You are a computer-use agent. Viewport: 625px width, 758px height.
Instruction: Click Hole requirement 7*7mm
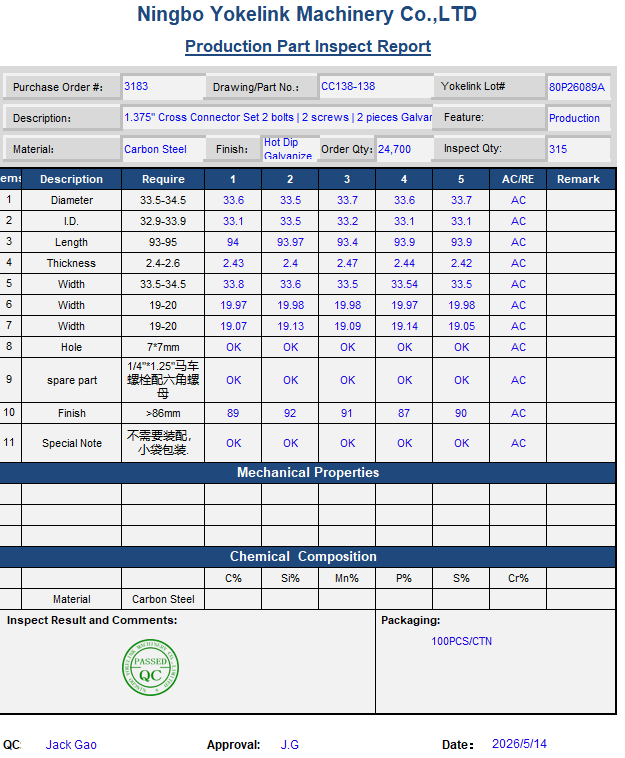[x=163, y=347]
